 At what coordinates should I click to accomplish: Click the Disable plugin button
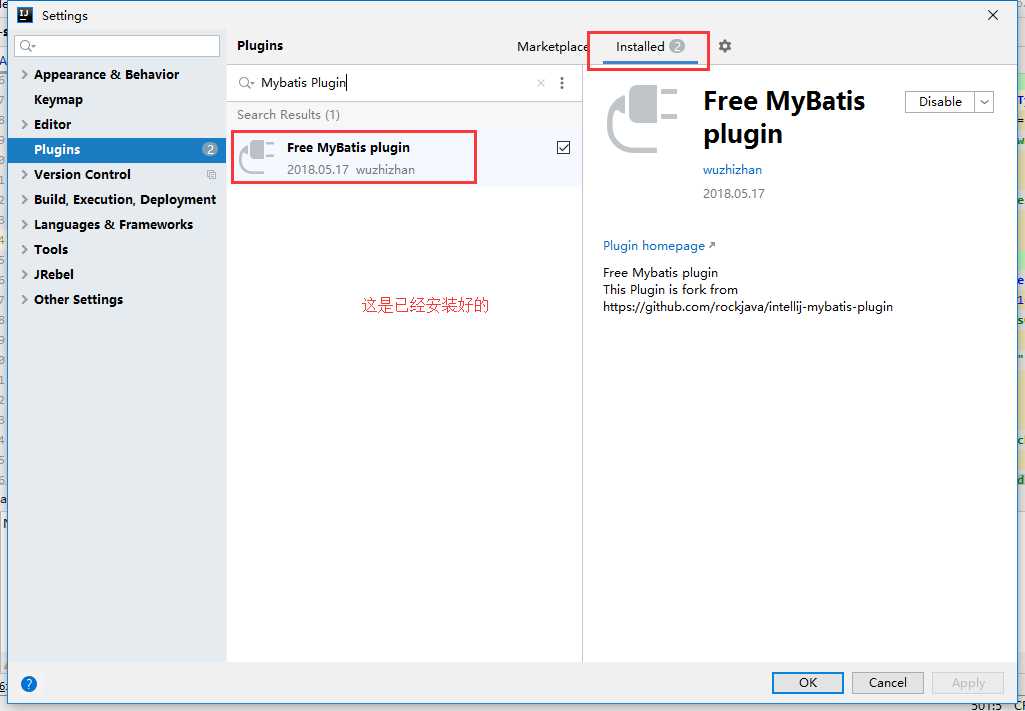point(940,102)
